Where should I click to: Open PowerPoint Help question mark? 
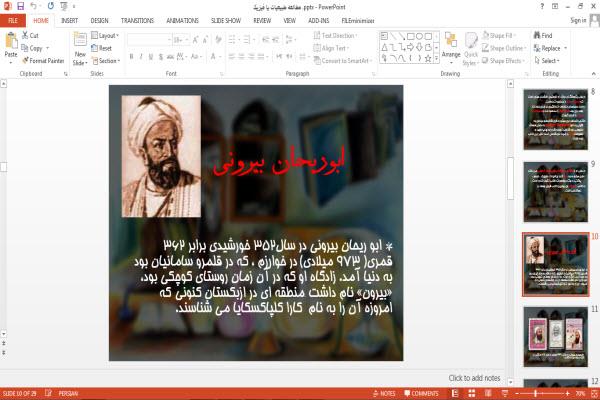pos(542,6)
